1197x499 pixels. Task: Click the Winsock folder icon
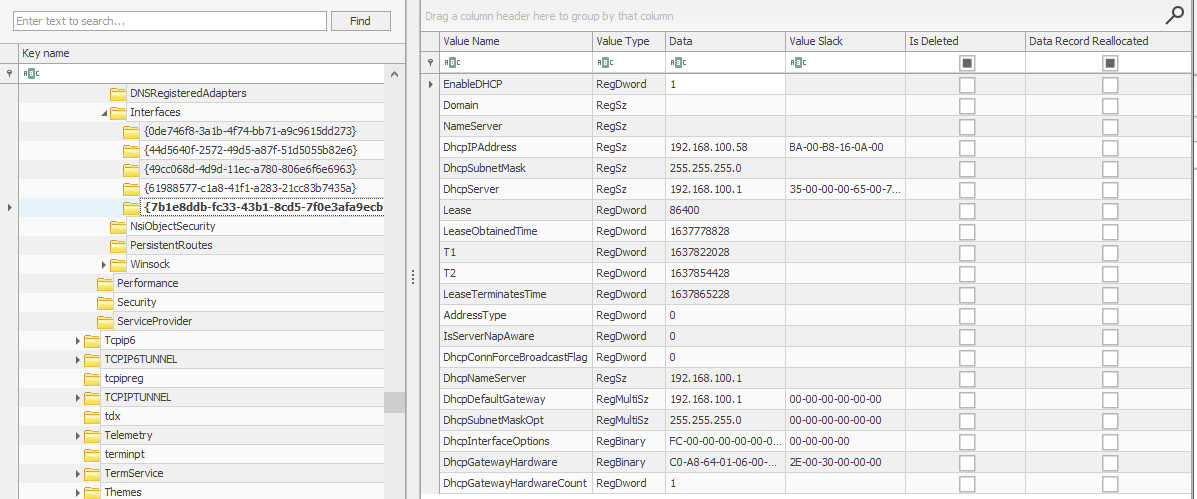coord(118,265)
